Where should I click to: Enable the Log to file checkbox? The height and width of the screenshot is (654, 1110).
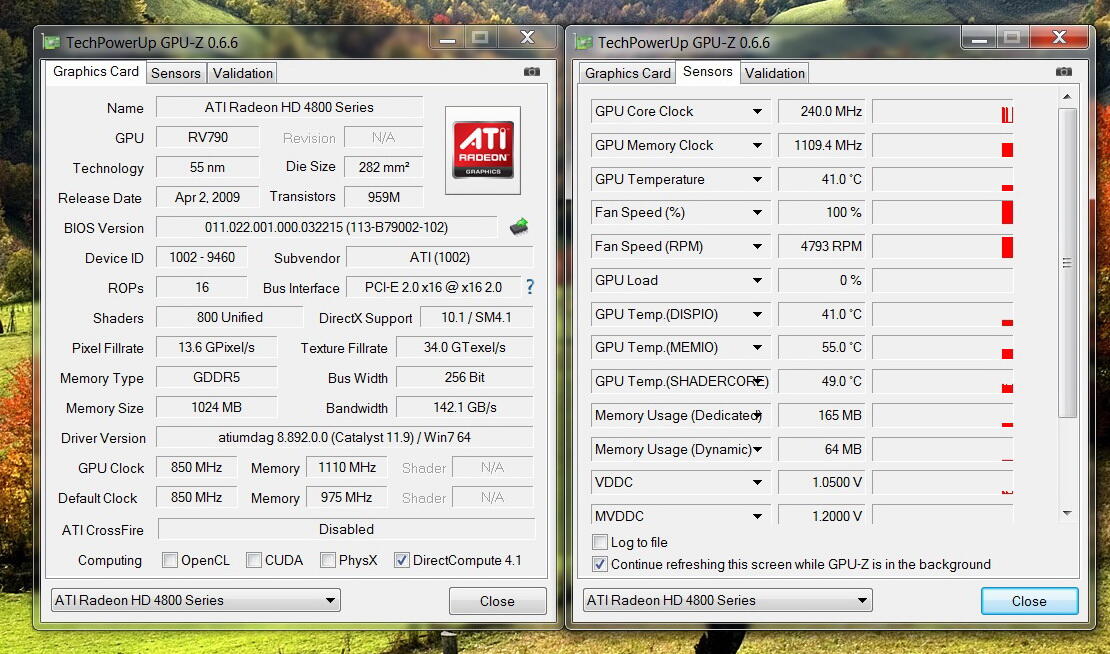(600, 542)
